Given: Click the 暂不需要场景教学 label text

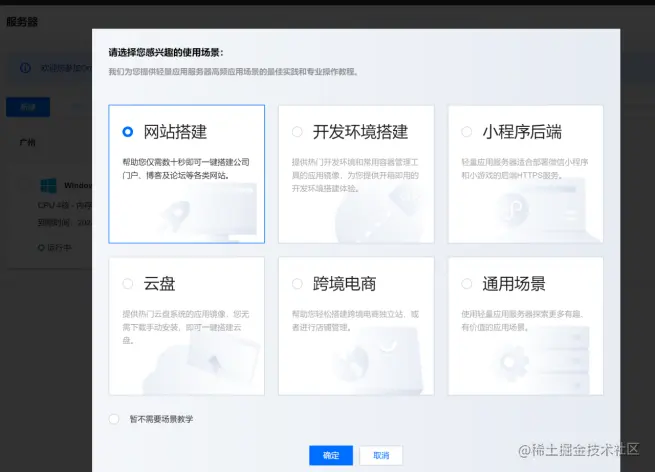Looking at the screenshot, I should coord(161,419).
